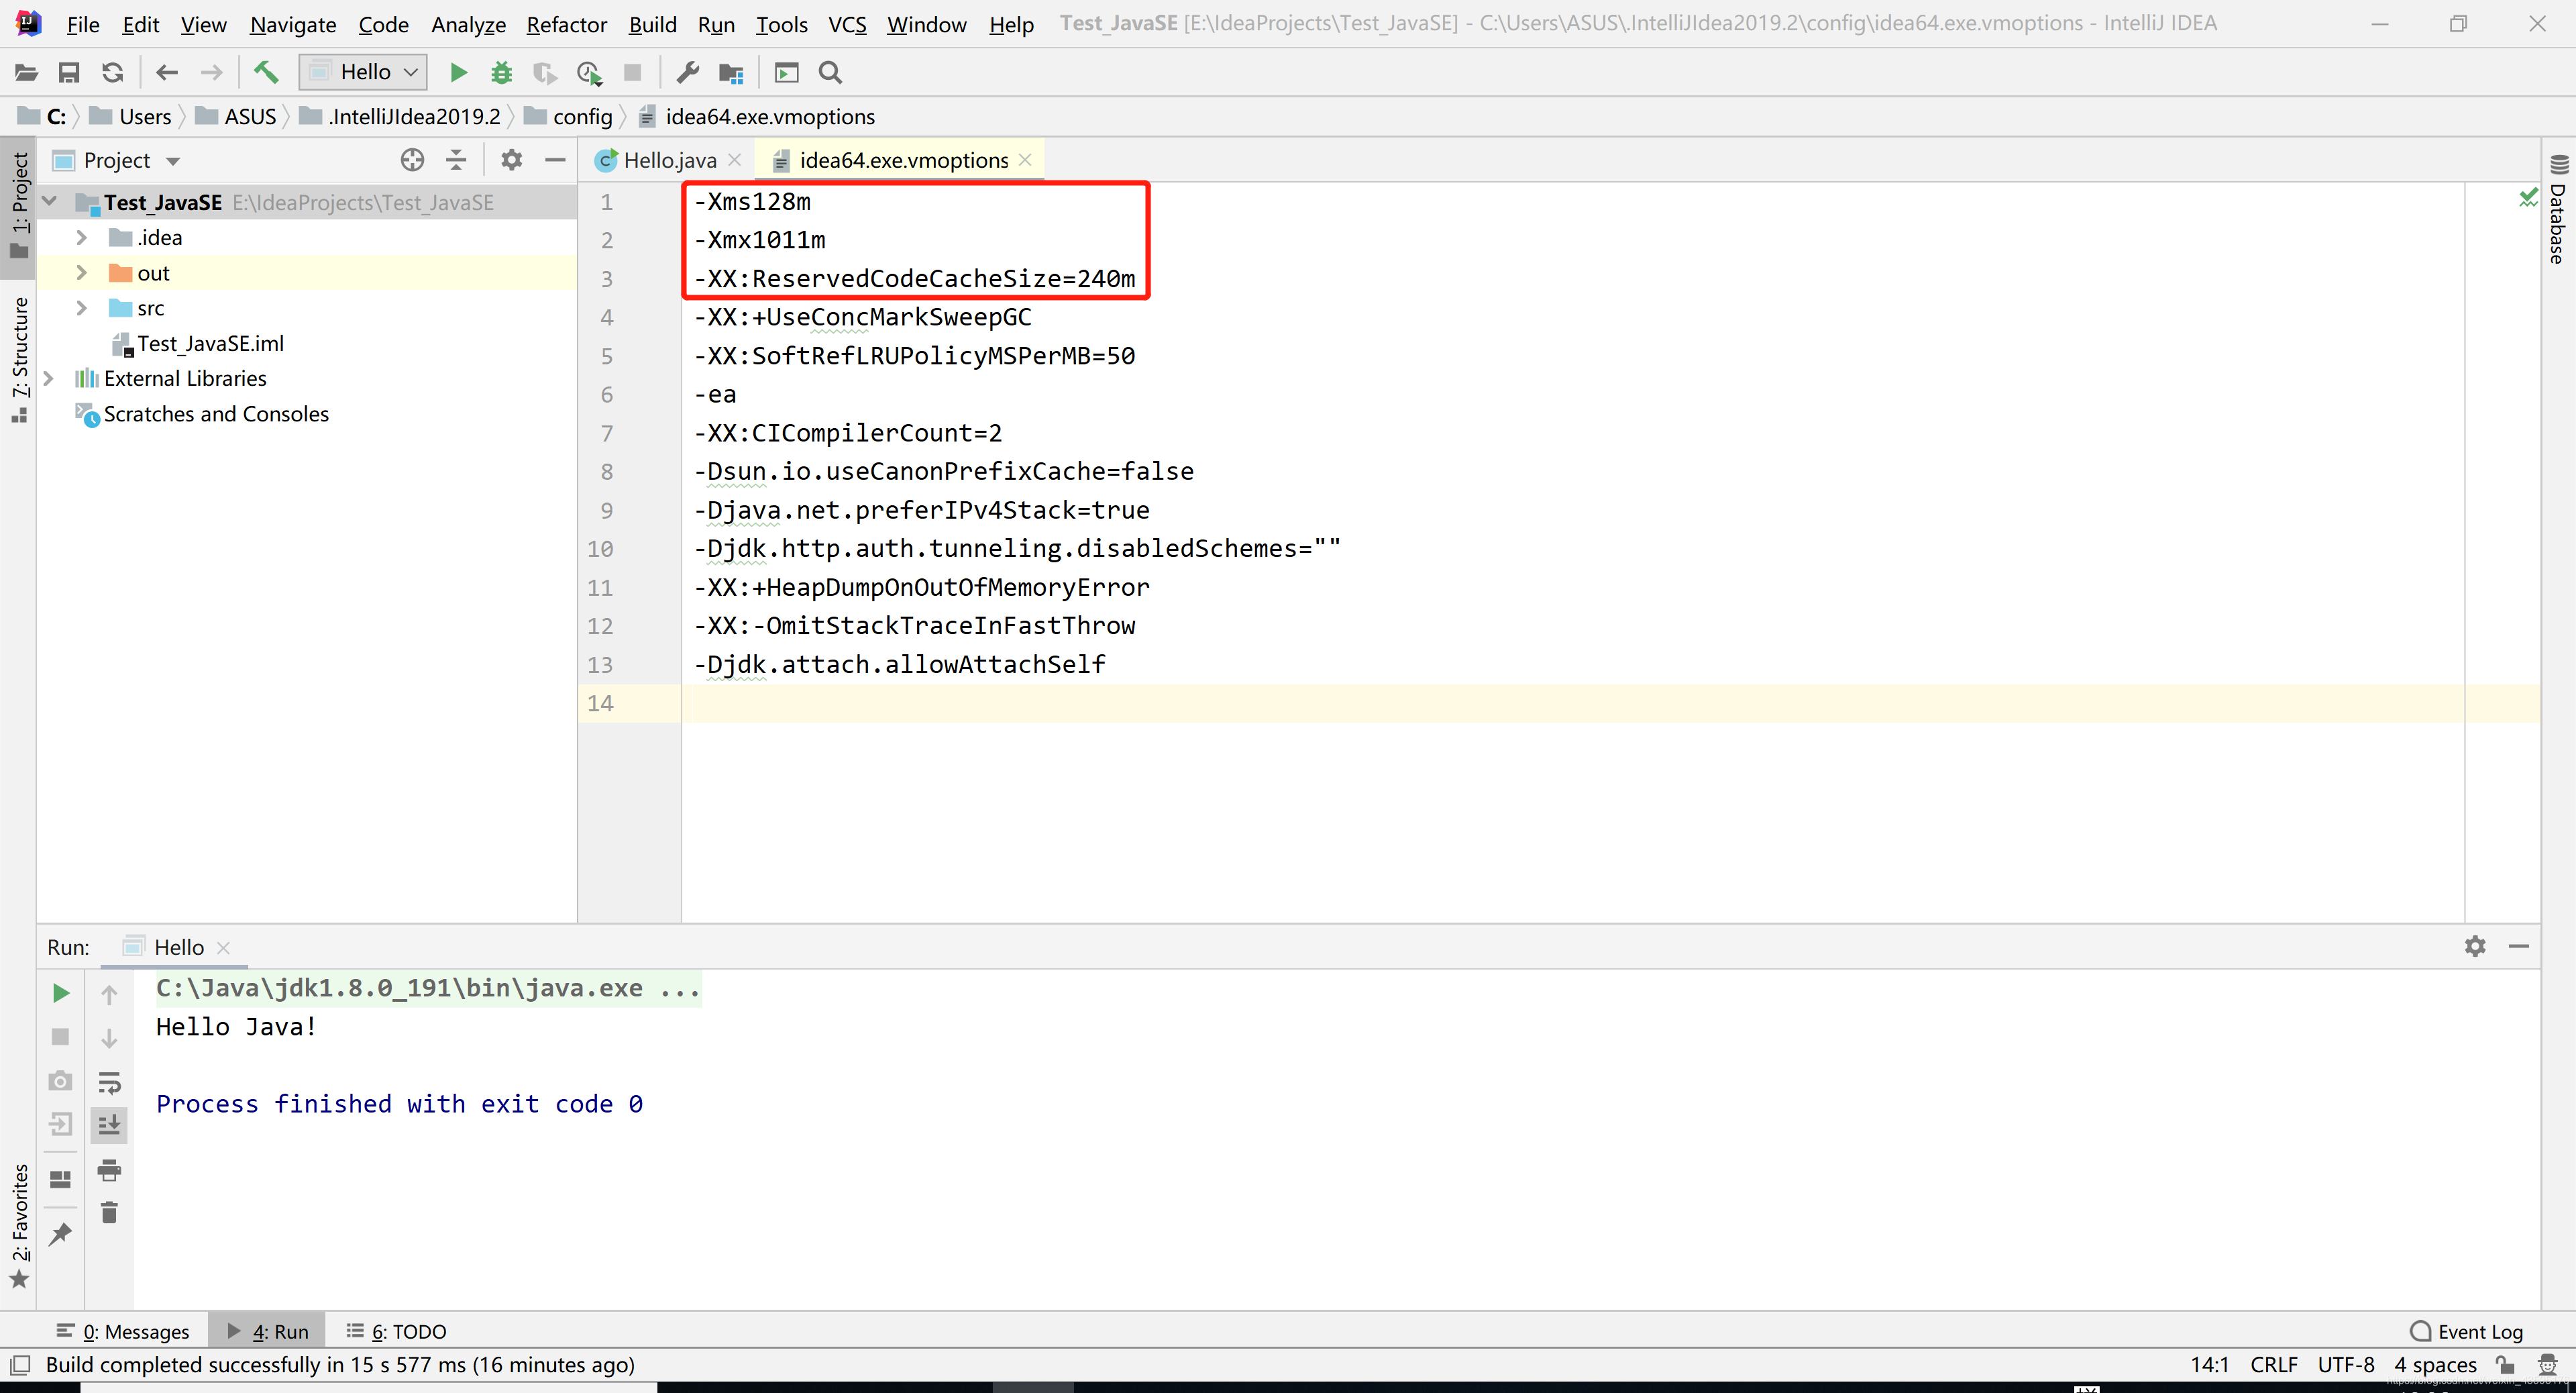Expand the .idea folder
This screenshot has width=2576, height=1393.
[82, 238]
